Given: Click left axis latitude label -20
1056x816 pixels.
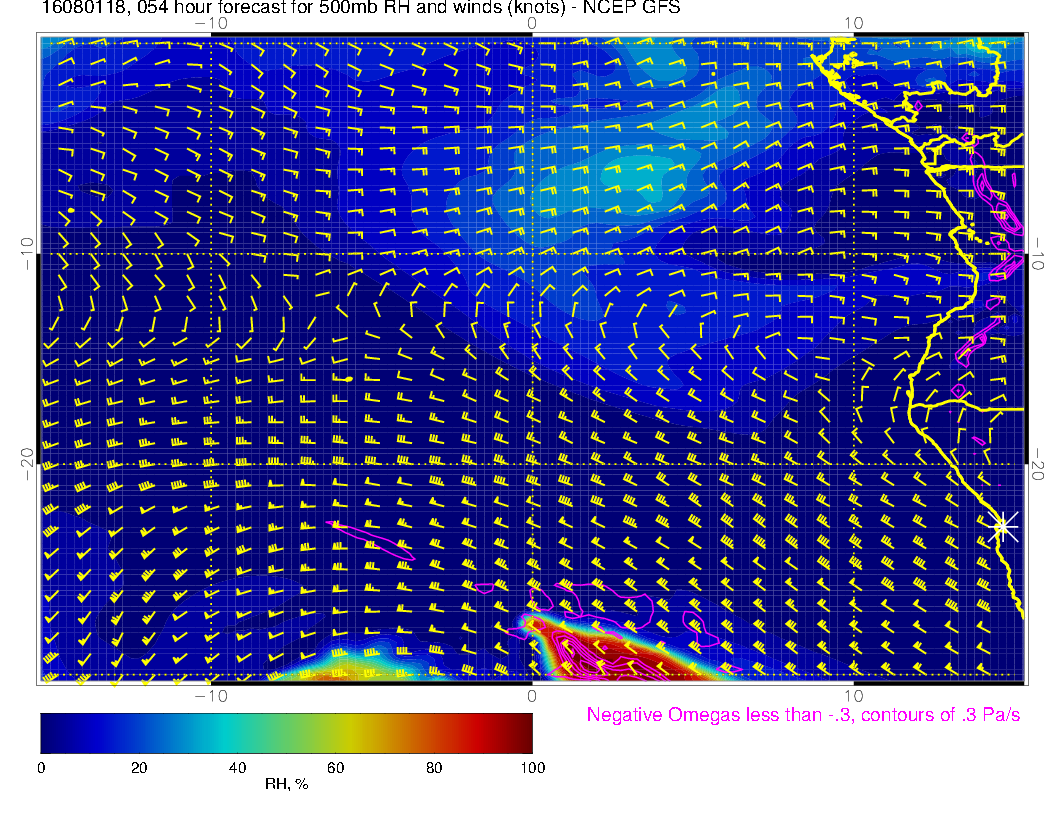Looking at the screenshot, I should coord(27,464).
